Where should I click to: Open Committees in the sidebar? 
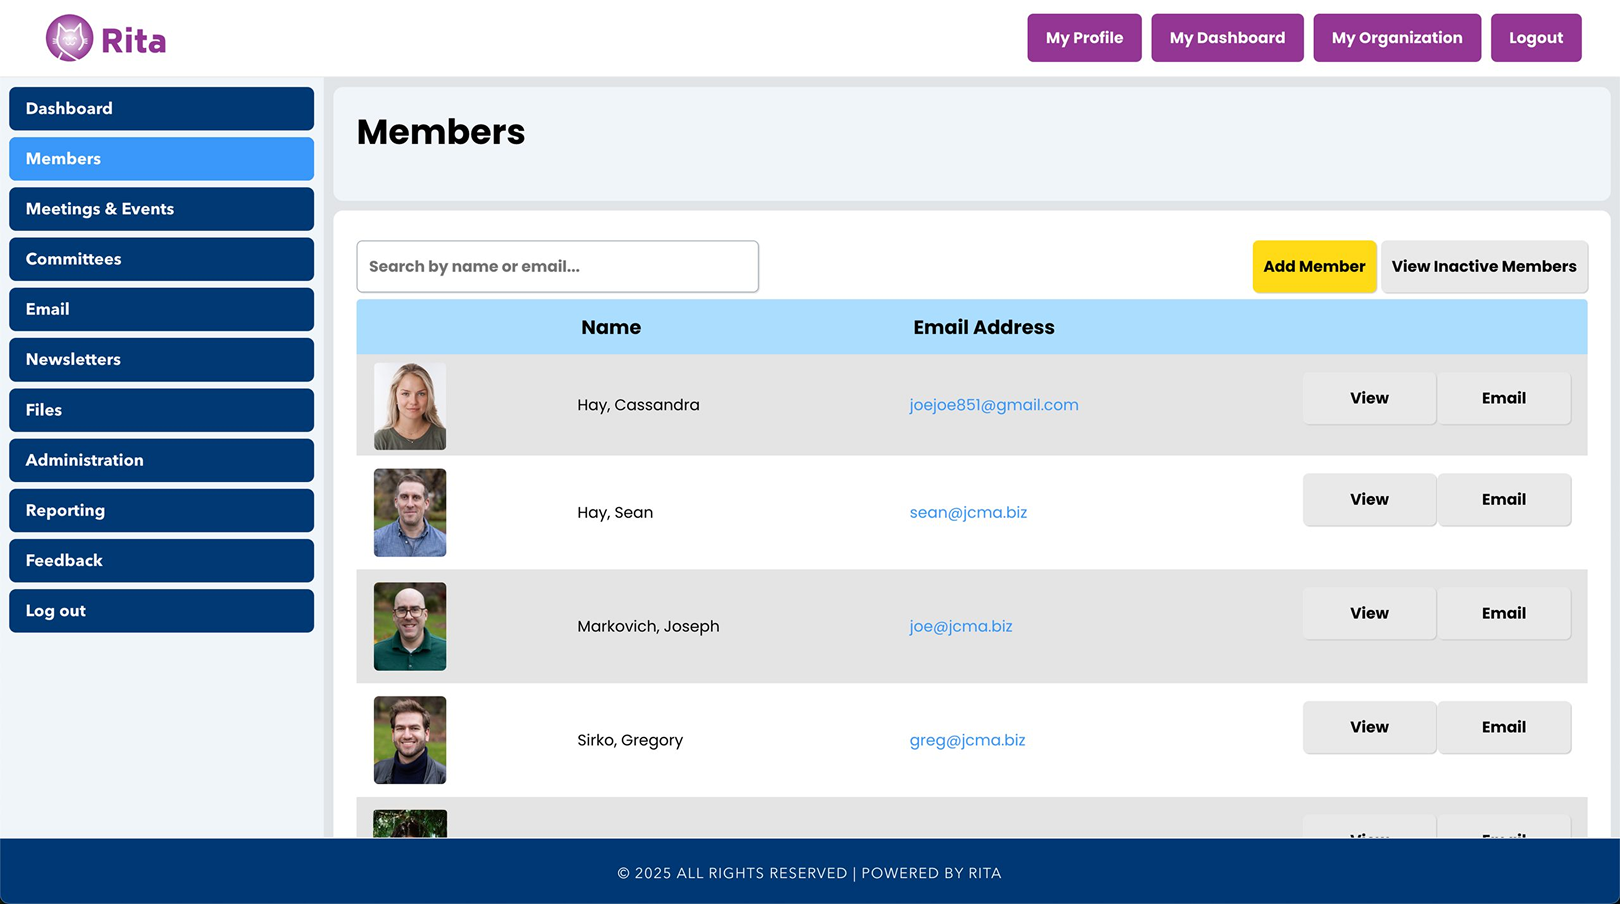161,259
